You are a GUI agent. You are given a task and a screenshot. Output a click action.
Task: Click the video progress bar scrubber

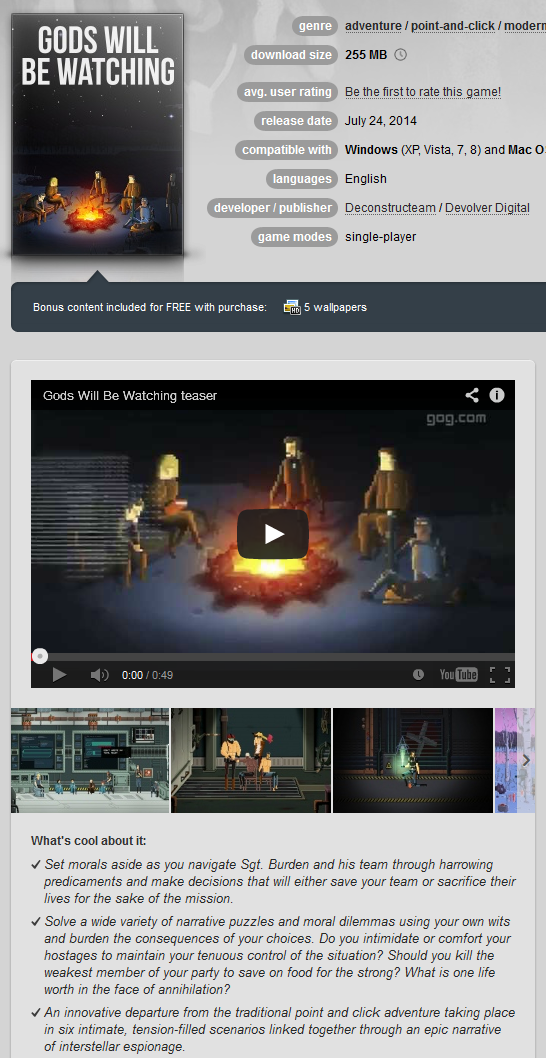pyautogui.click(x=40, y=656)
